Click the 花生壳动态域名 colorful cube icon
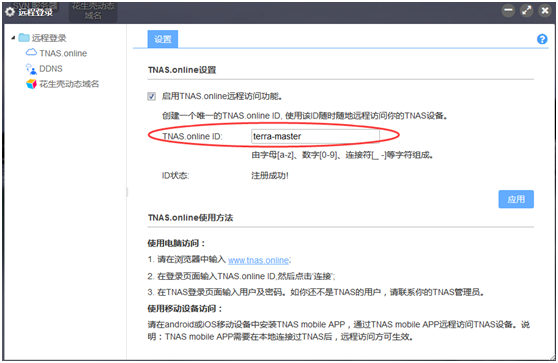Screen dimensions: 558x363 click(x=31, y=84)
